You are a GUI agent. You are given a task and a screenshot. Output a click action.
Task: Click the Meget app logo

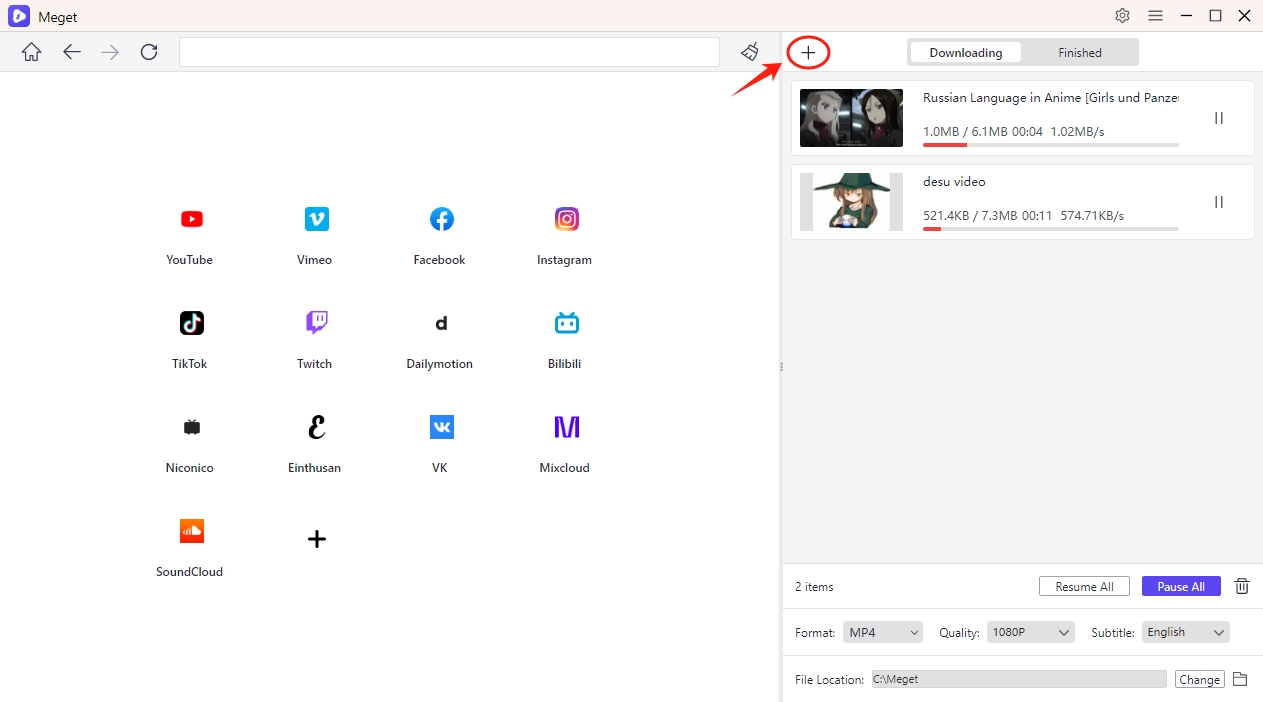pos(18,16)
